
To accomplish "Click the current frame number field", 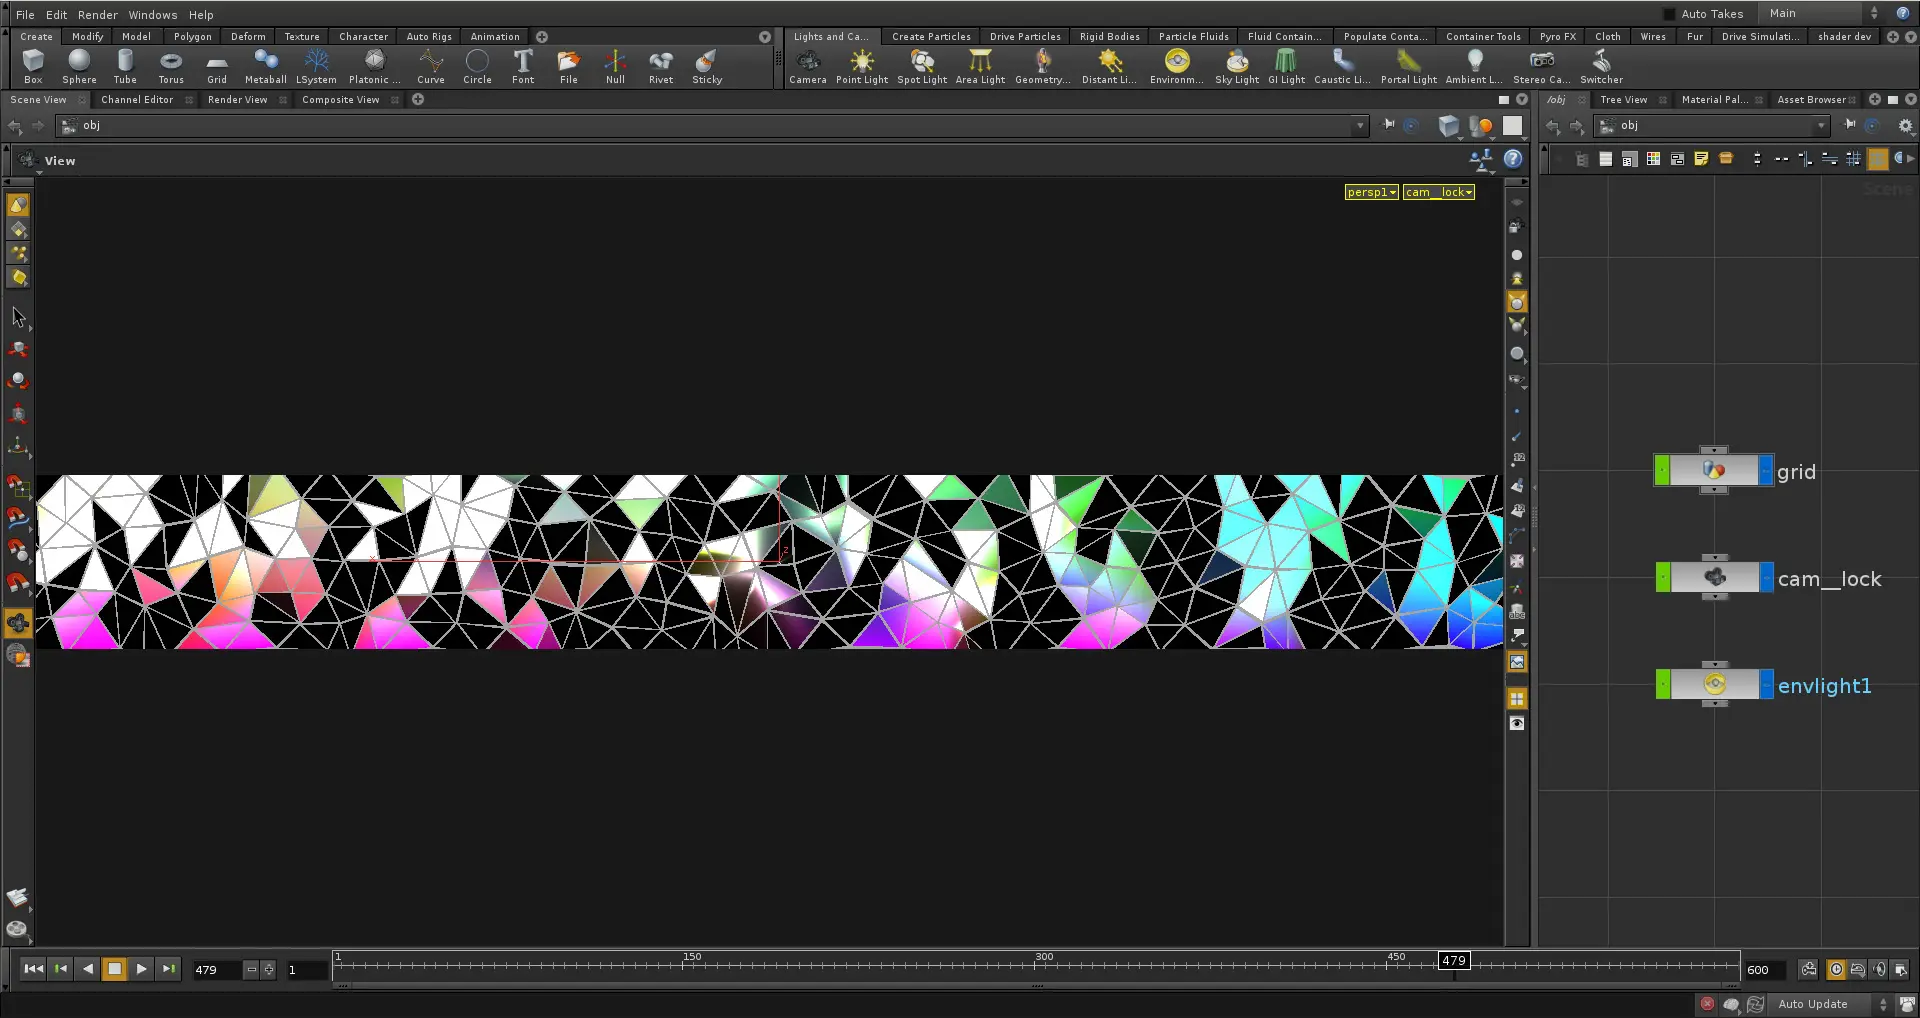I will coord(217,970).
